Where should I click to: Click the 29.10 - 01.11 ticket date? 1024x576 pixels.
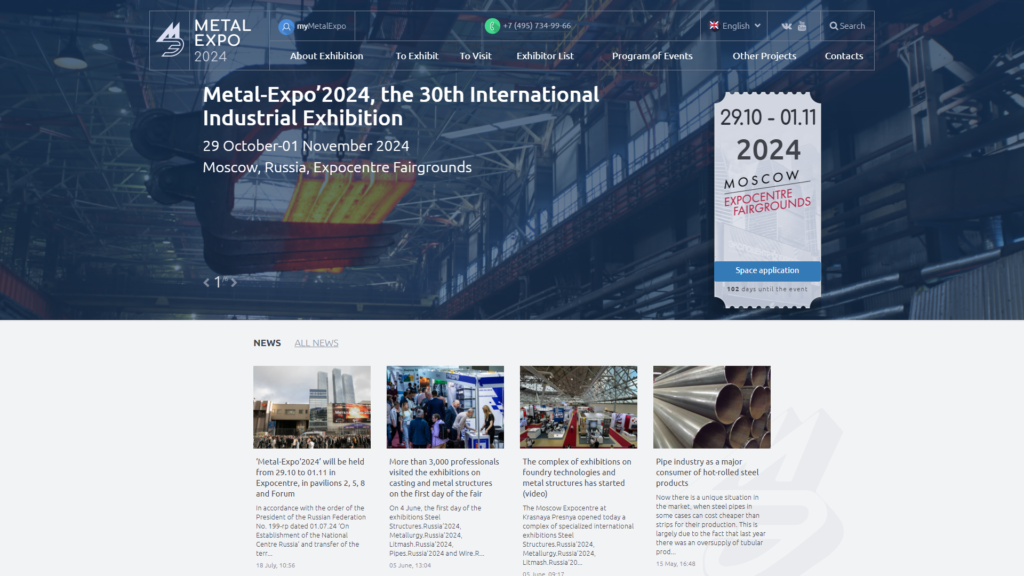coord(768,118)
